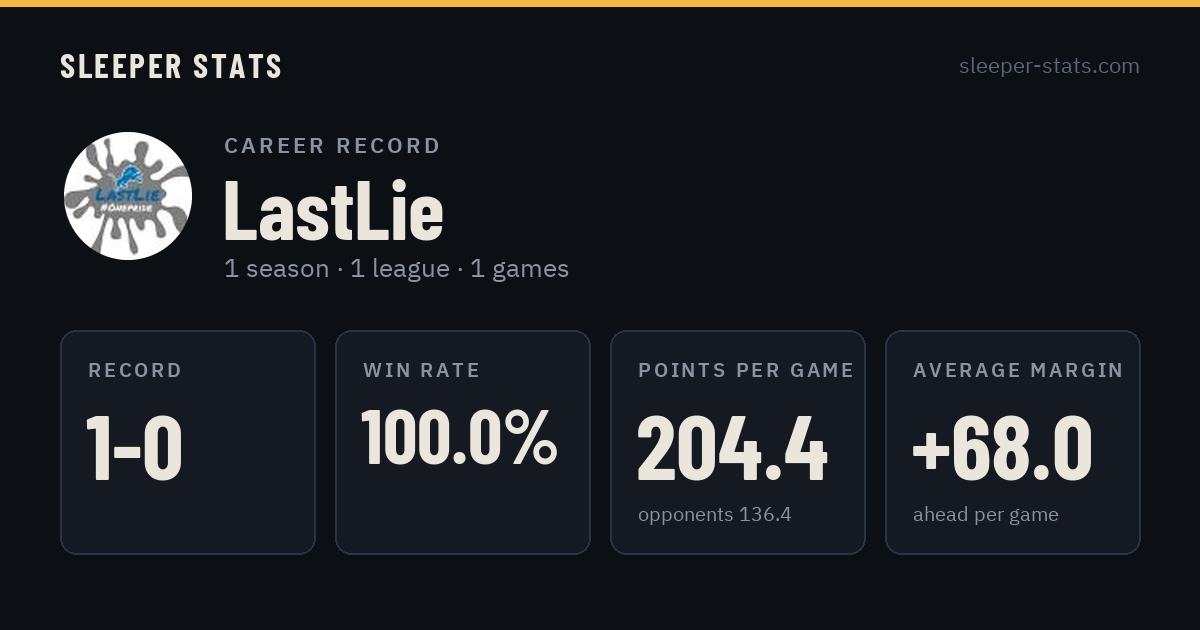The width and height of the screenshot is (1200, 630).
Task: Open the WIN RATE stat card
Action: click(463, 442)
